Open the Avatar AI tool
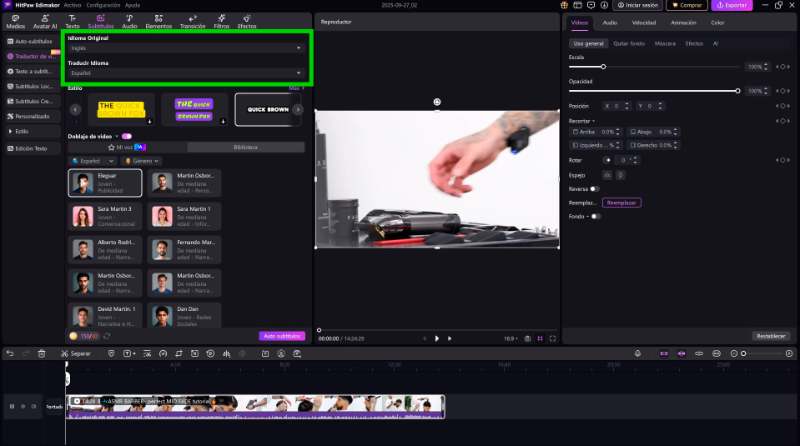 point(45,21)
